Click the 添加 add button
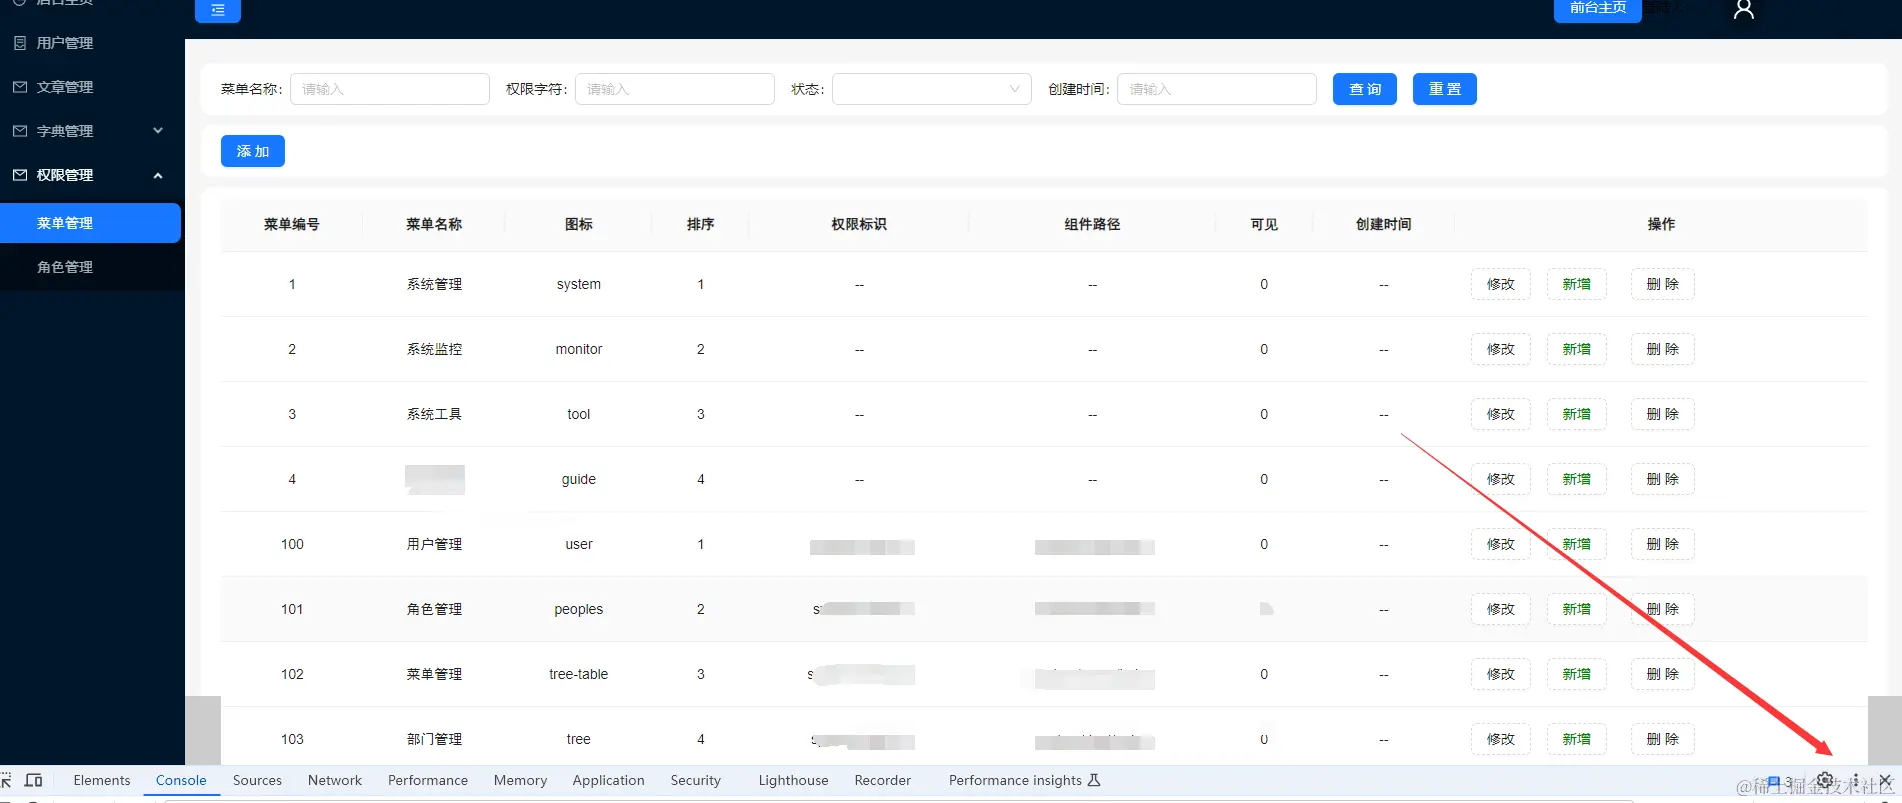This screenshot has width=1902, height=803. [x=252, y=151]
